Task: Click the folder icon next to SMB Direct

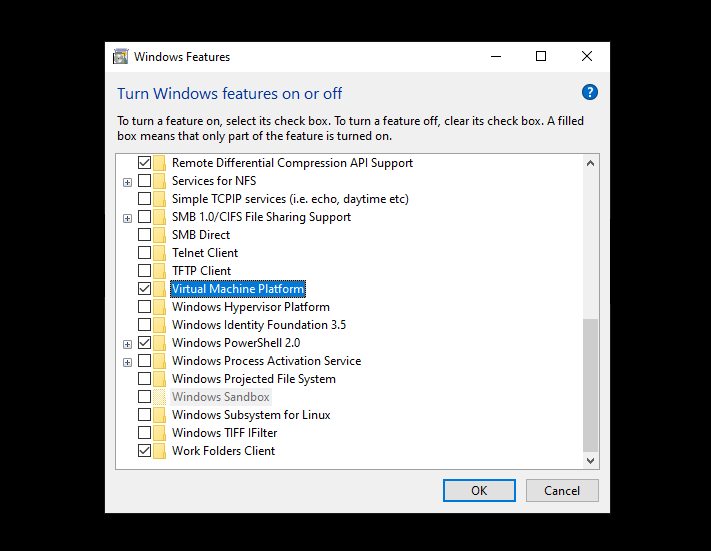Action: (x=159, y=235)
